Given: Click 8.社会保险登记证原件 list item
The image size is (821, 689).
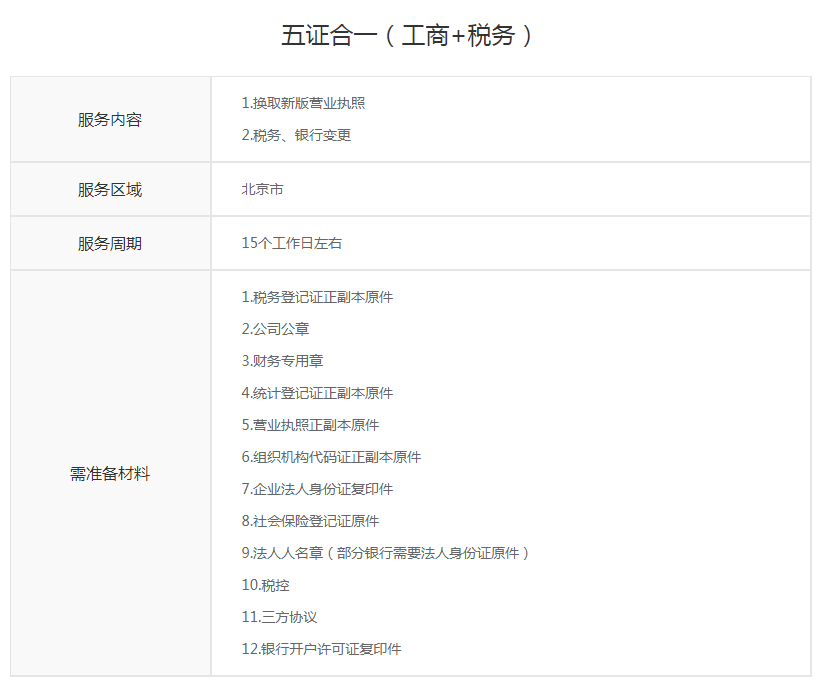Looking at the screenshot, I should pos(310,521).
